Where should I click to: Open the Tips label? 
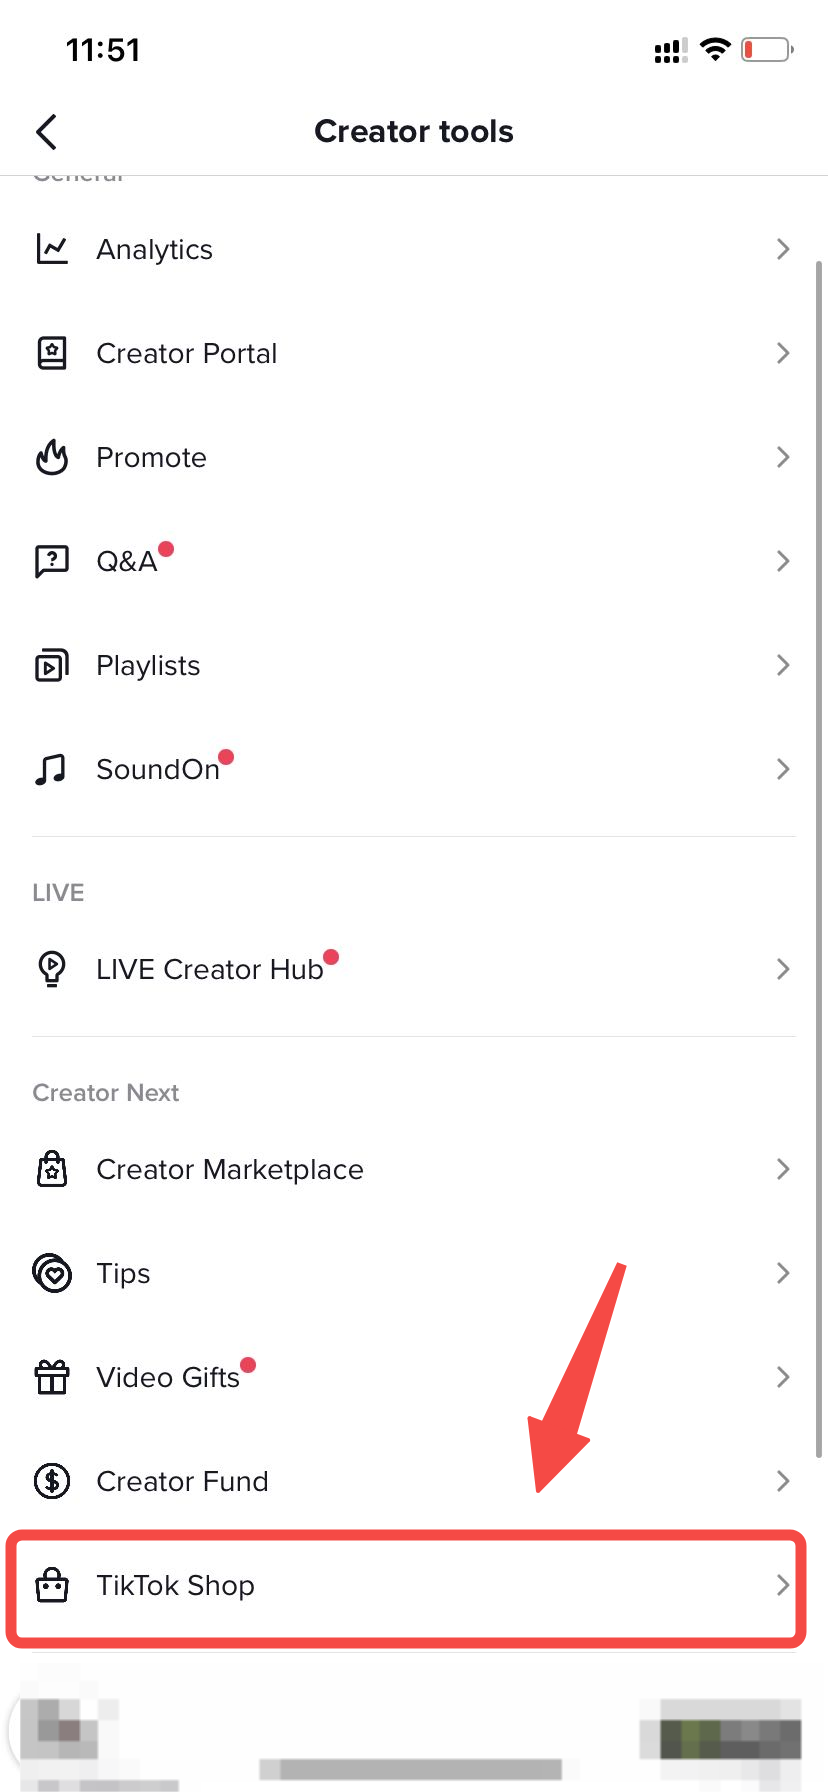[x=123, y=1273]
